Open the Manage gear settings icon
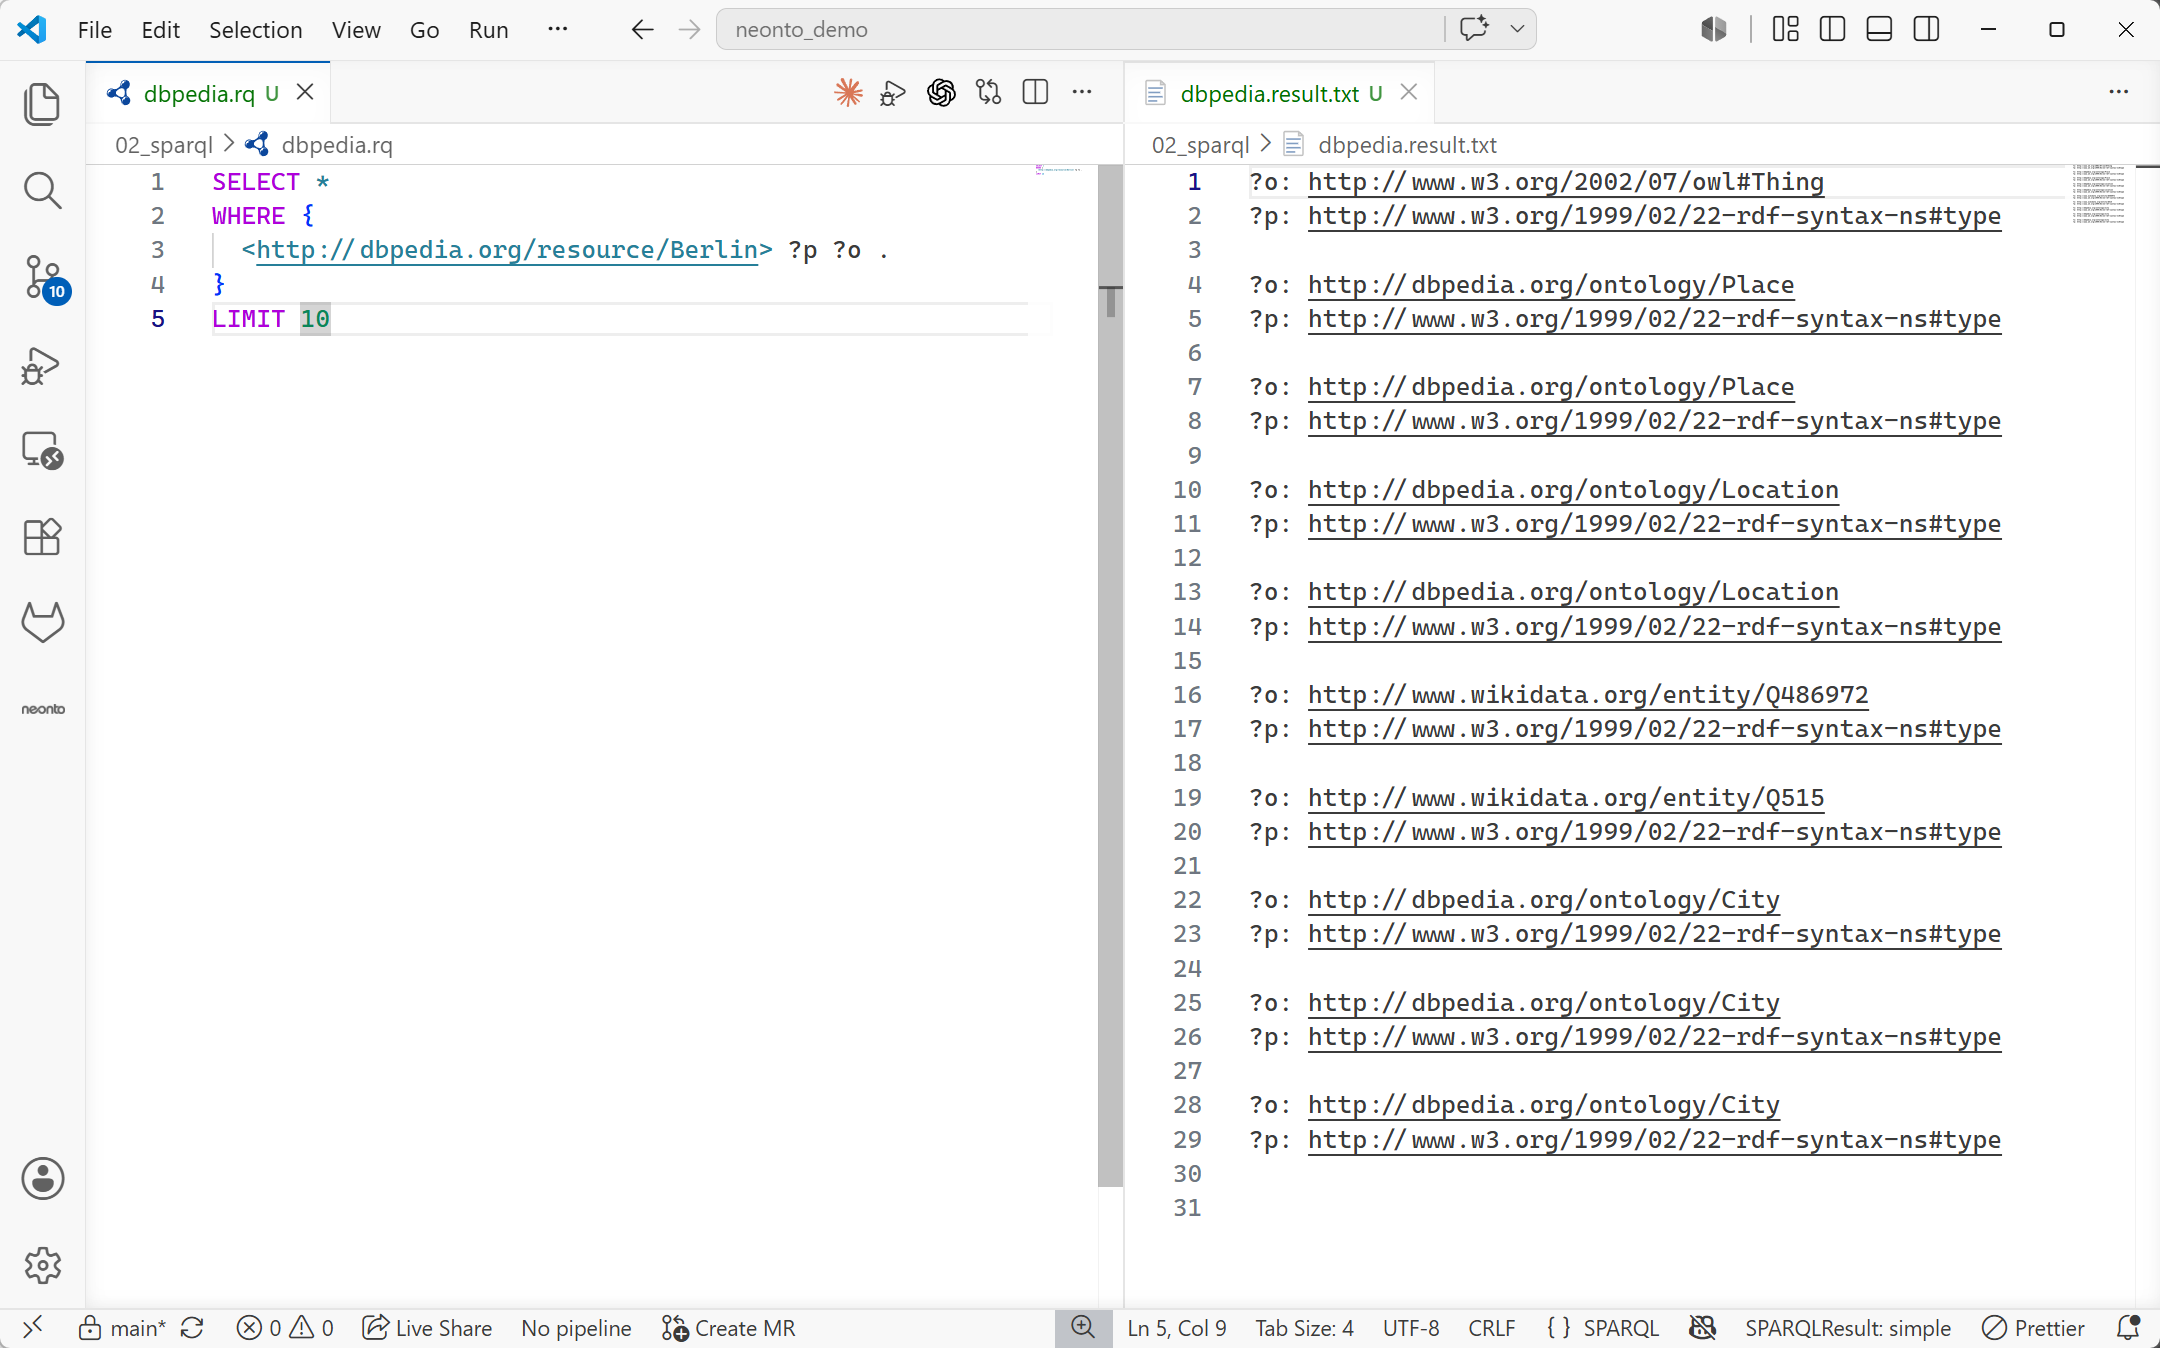Viewport: 2160px width, 1348px height. point(42,1265)
